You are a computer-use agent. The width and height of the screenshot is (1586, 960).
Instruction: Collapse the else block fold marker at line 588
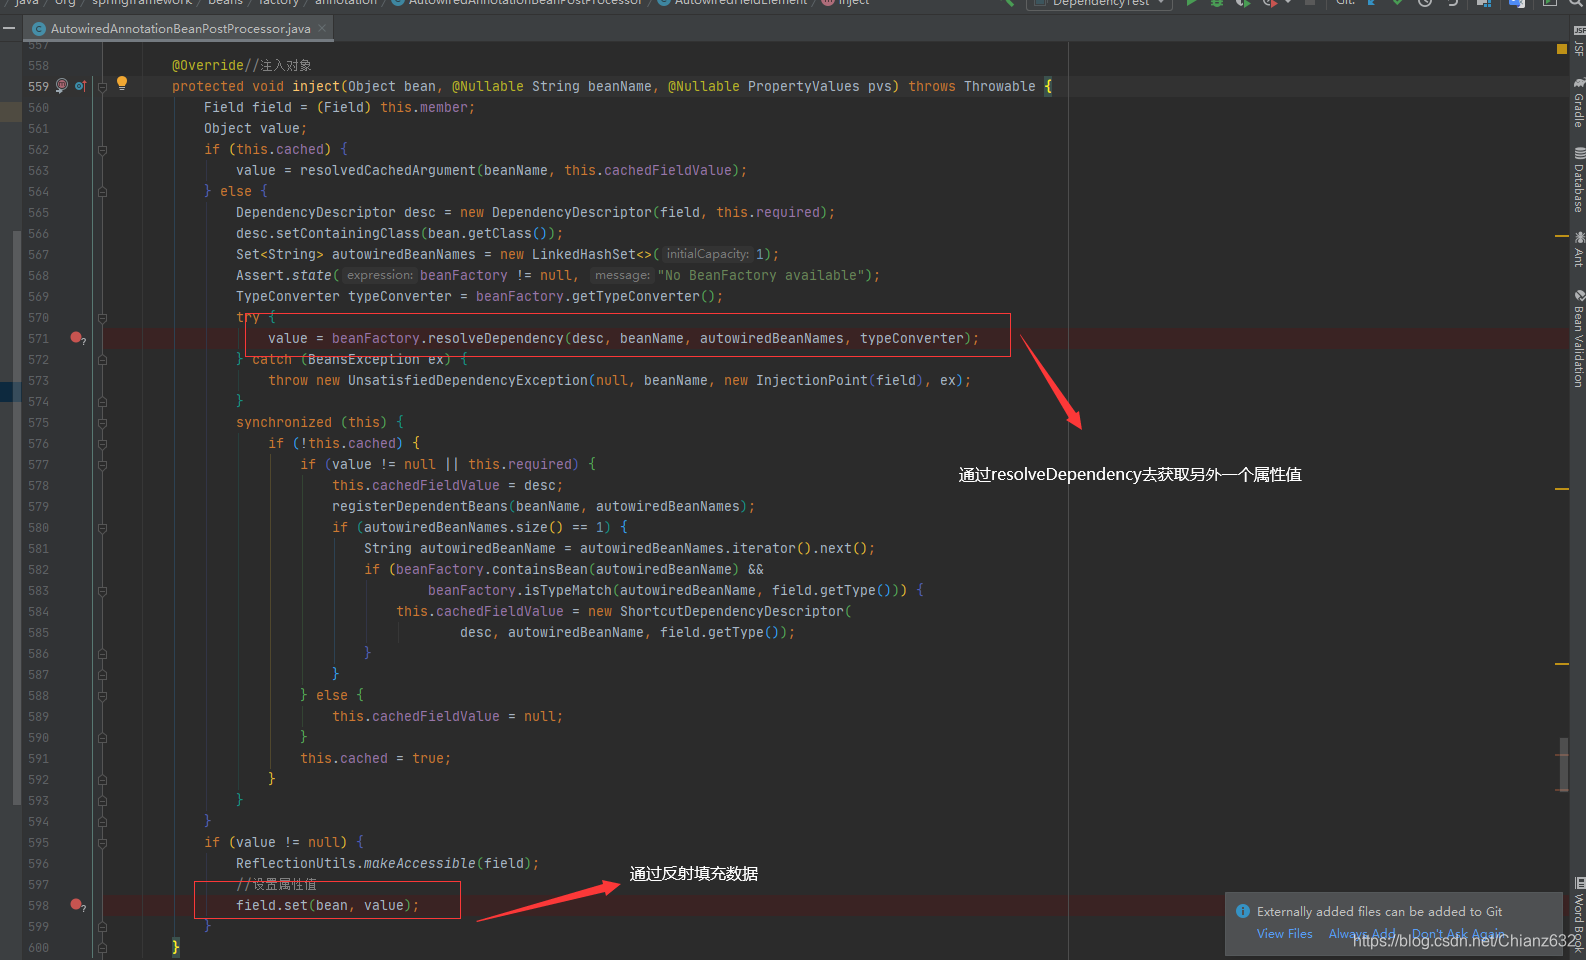click(x=103, y=696)
